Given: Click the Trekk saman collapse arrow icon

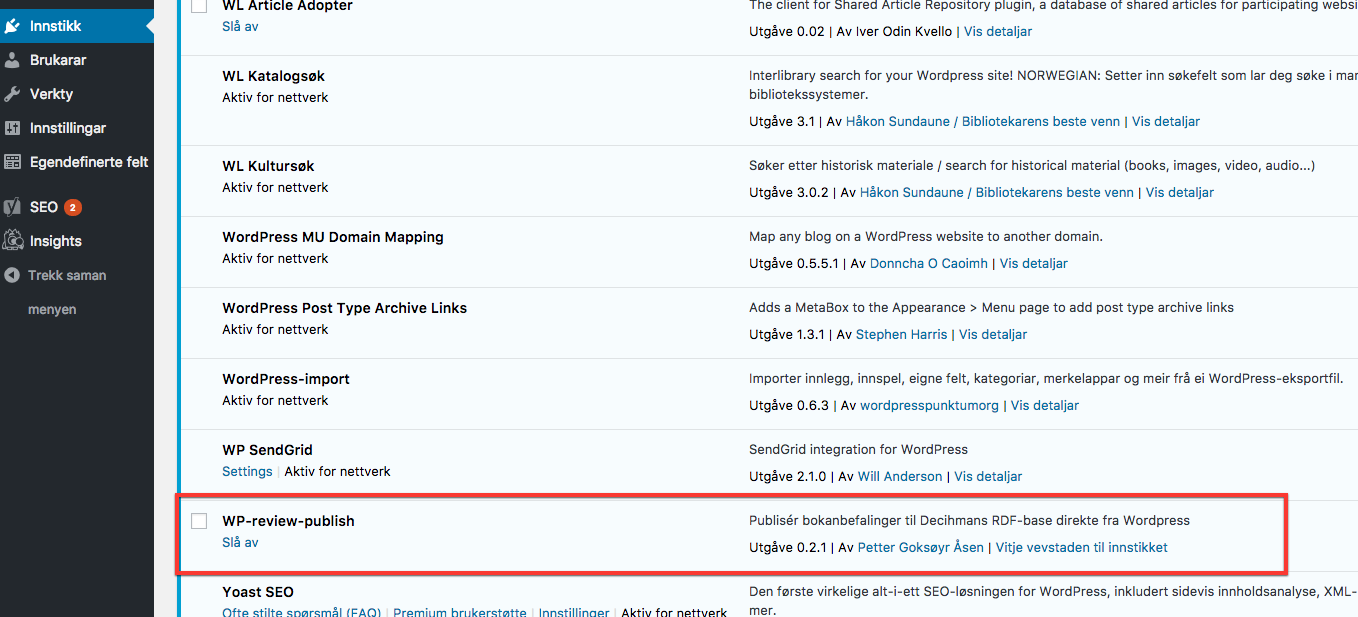Looking at the screenshot, I should [11, 275].
